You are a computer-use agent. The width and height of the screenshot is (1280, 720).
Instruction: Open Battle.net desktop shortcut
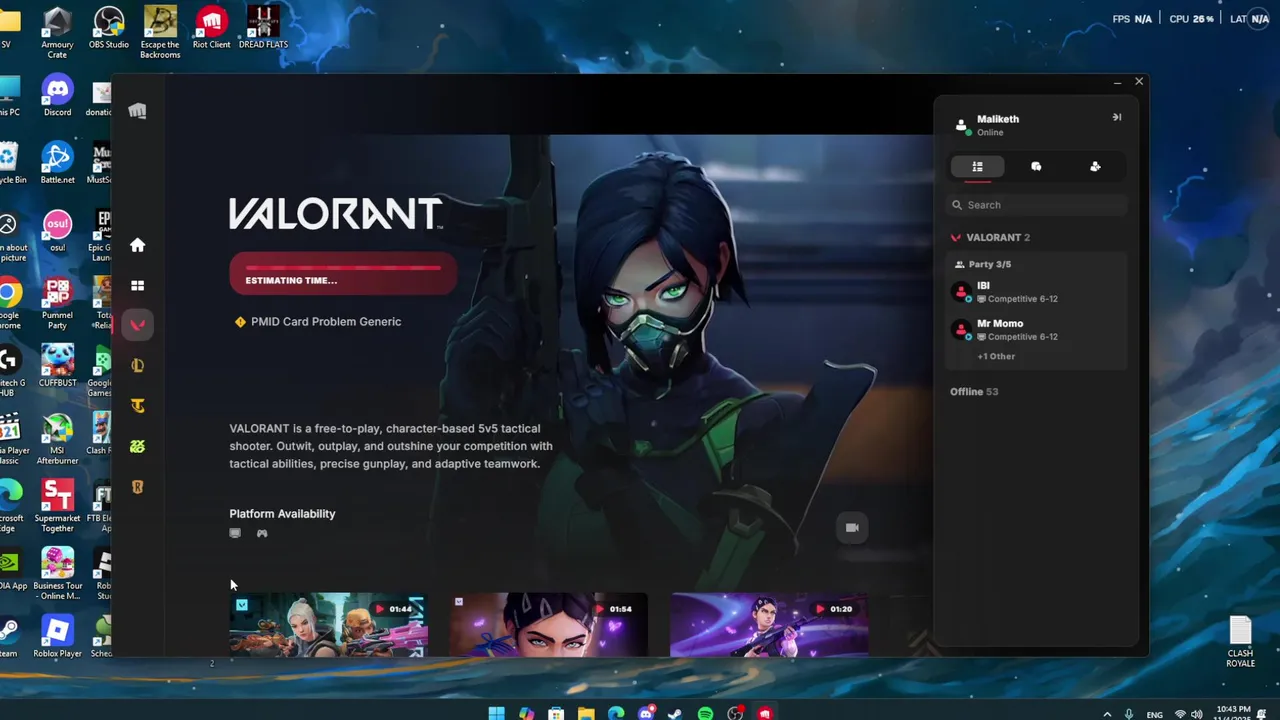pyautogui.click(x=57, y=164)
